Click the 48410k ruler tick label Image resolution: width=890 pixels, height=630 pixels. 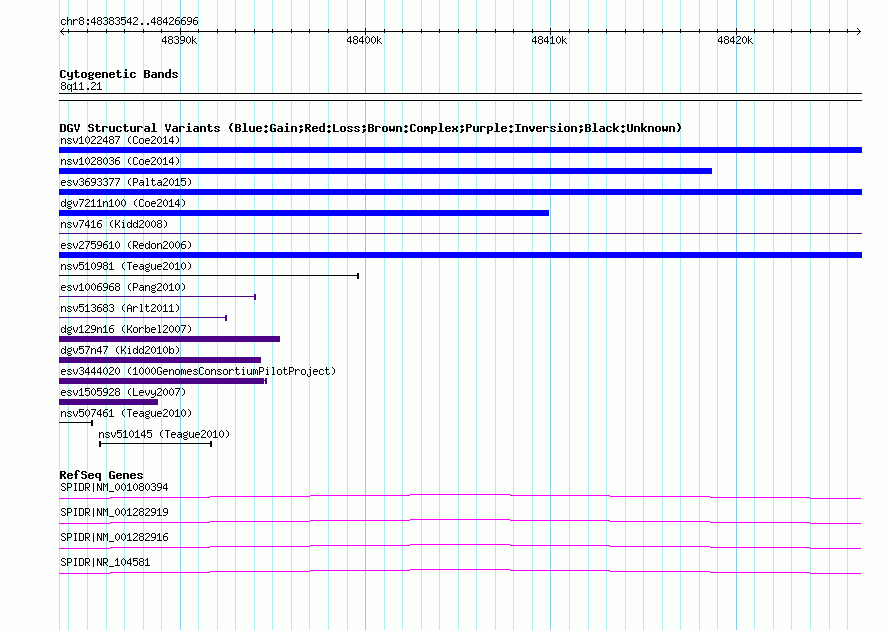[549, 40]
